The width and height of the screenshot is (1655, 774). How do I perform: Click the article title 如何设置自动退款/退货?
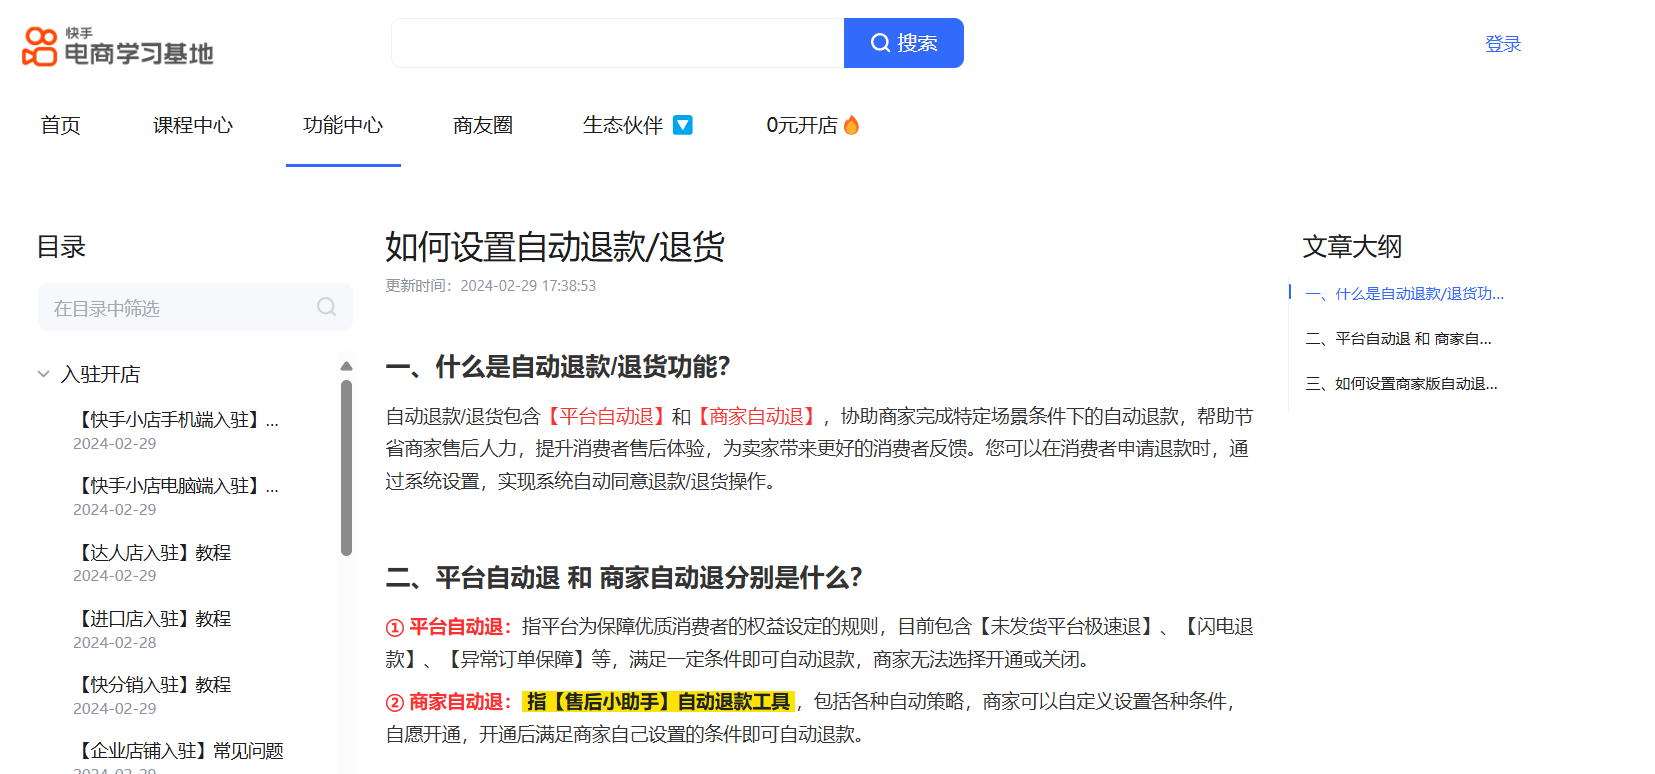[x=555, y=246]
